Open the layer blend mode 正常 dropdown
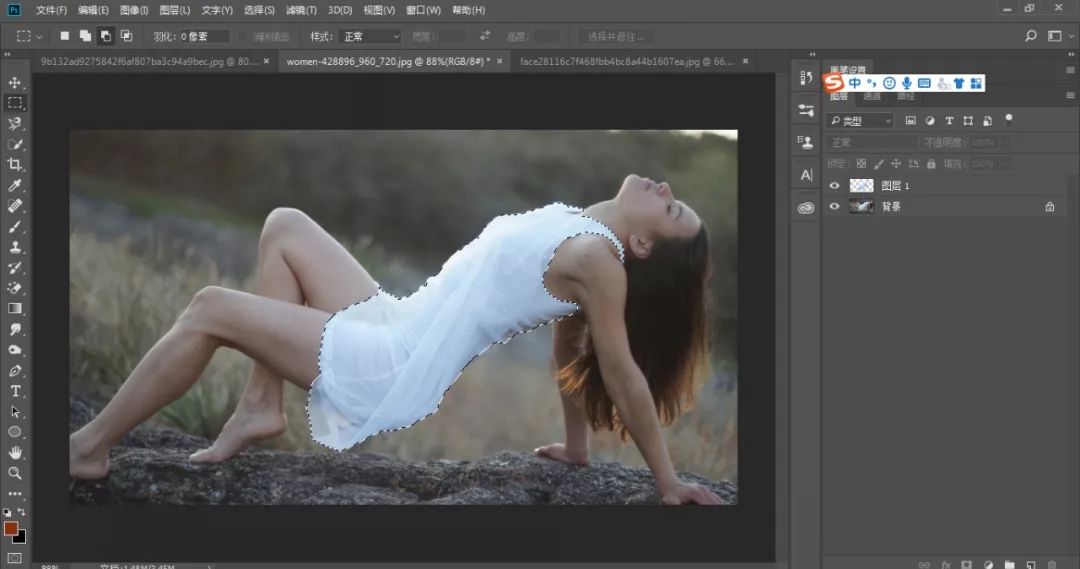The image size is (1080, 569). [x=871, y=143]
